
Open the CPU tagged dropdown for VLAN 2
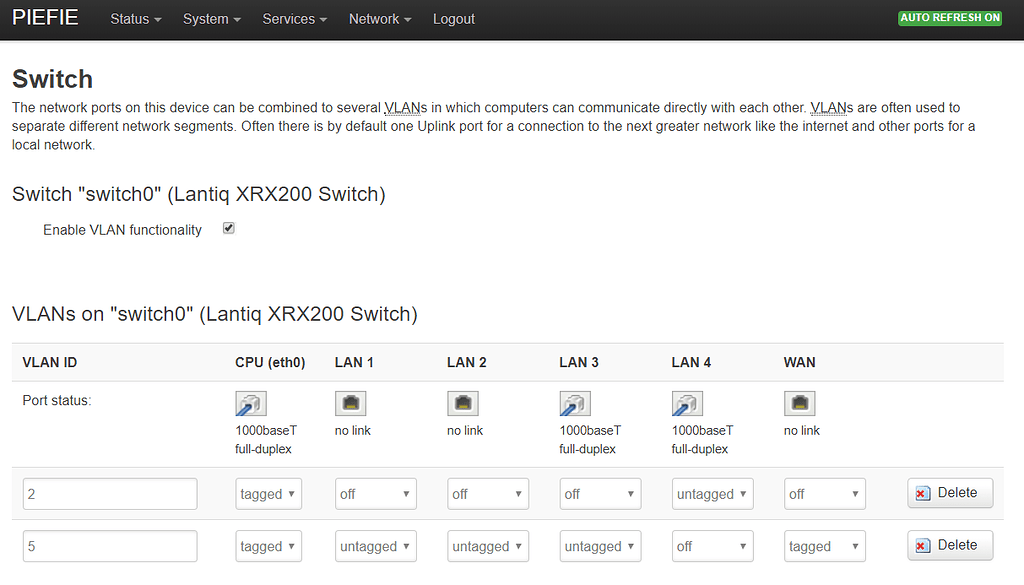268,493
